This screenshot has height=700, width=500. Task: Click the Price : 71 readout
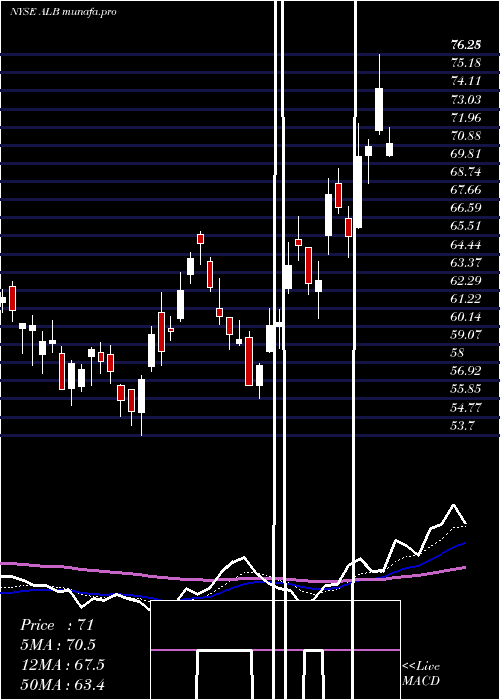(x=57, y=625)
